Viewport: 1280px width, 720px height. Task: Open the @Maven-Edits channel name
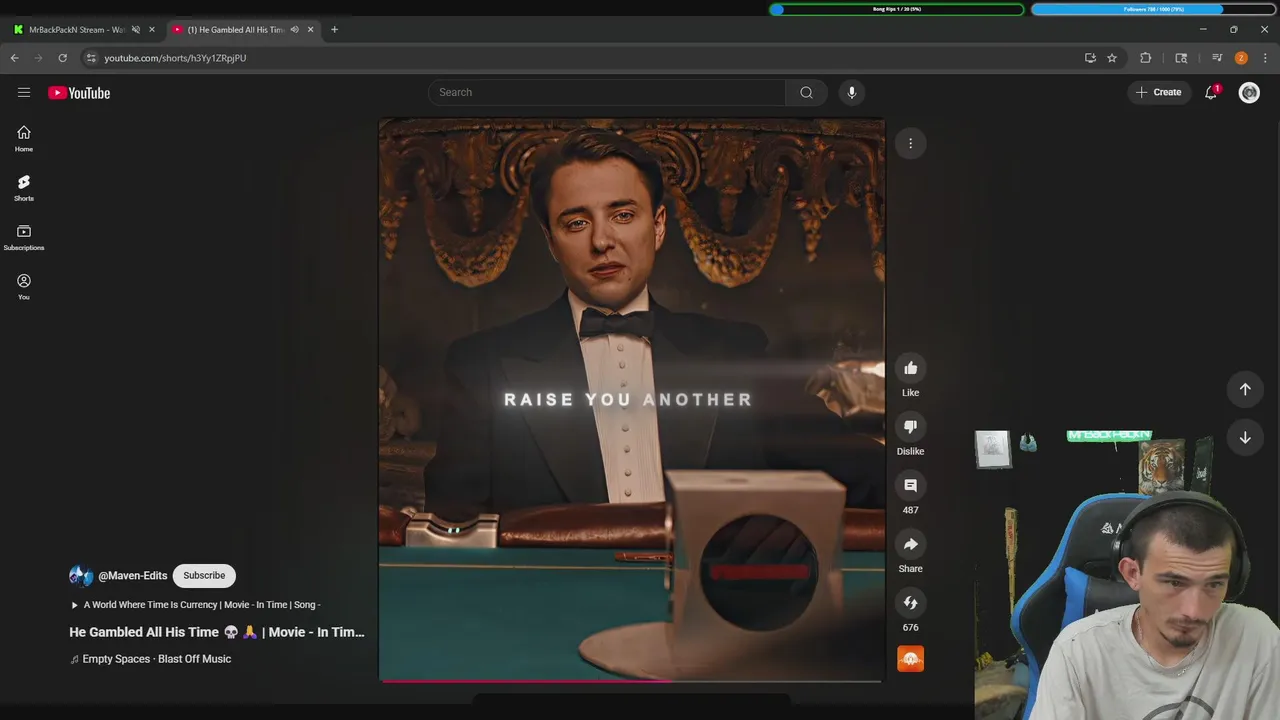pyautogui.click(x=133, y=576)
